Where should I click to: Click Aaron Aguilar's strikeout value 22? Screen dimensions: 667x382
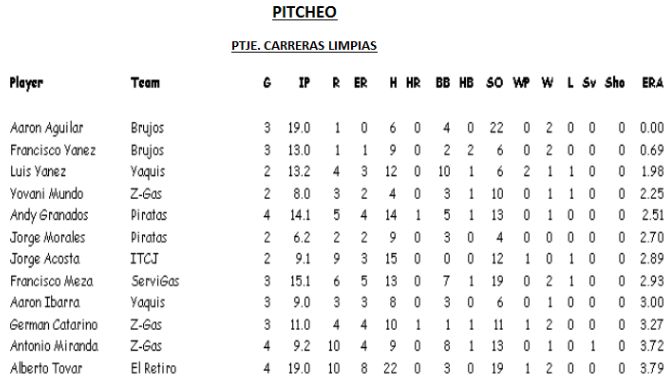[496, 128]
